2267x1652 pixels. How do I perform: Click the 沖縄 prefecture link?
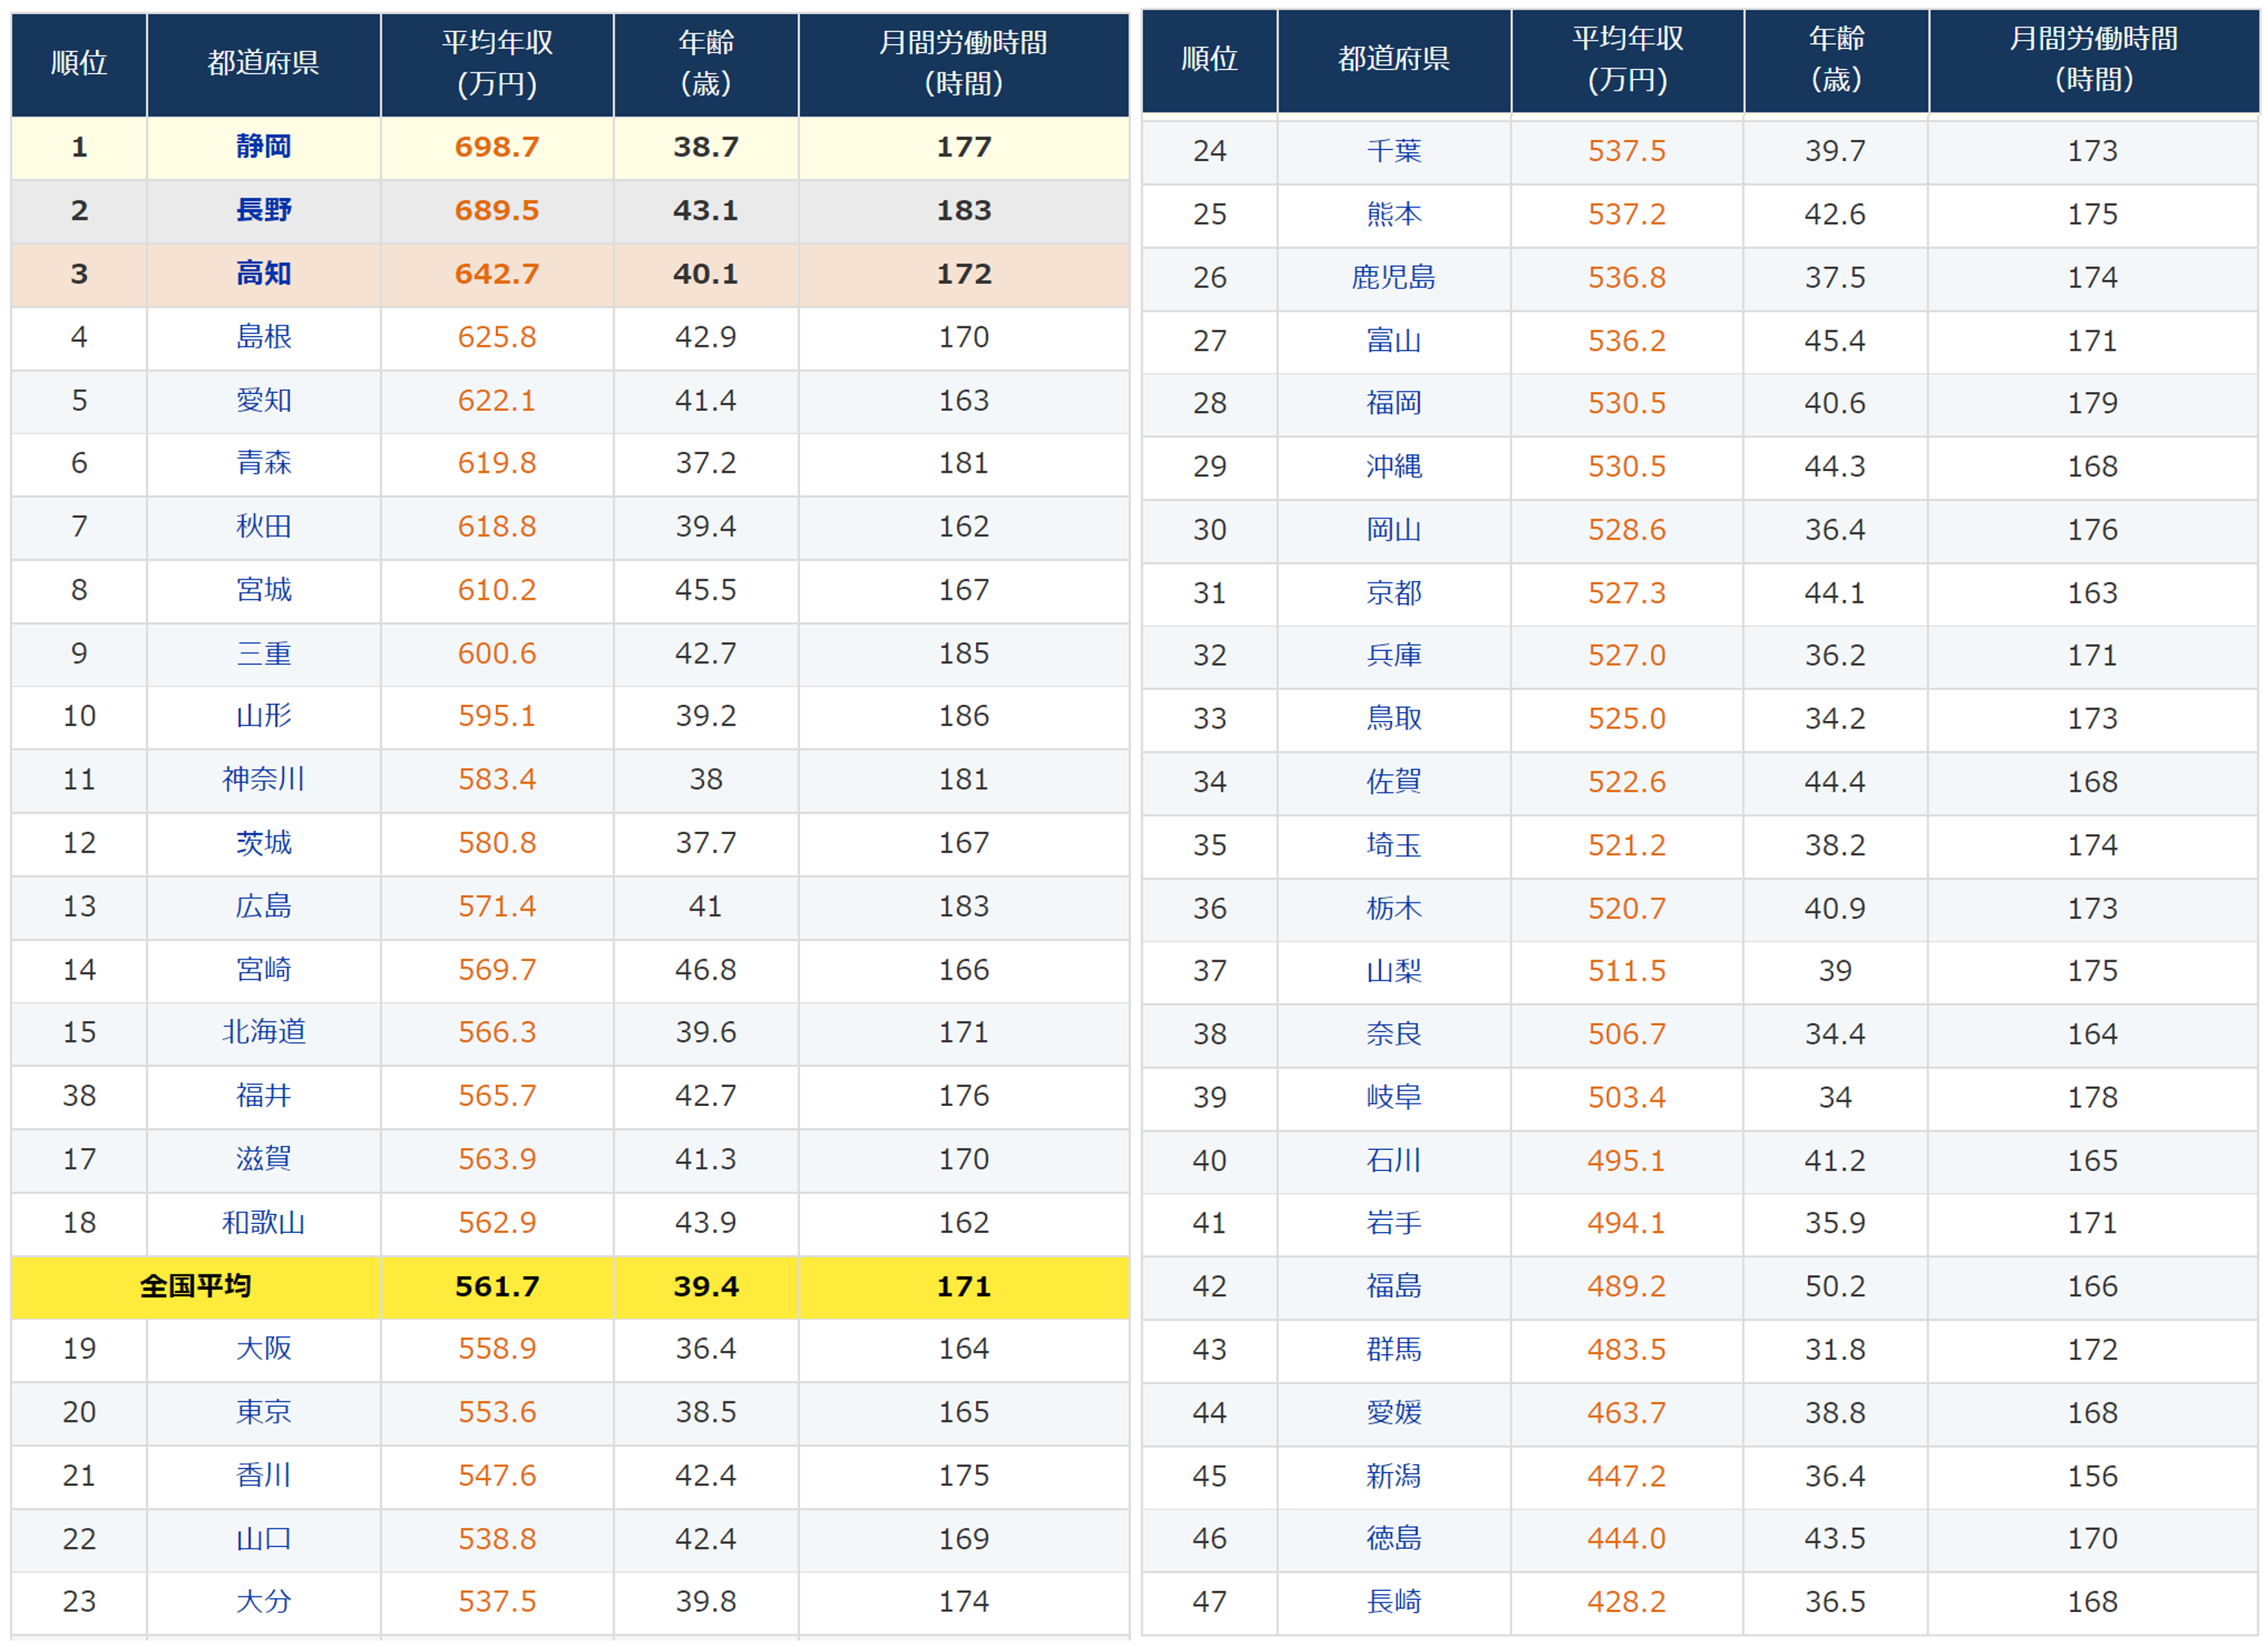pyautogui.click(x=1393, y=466)
